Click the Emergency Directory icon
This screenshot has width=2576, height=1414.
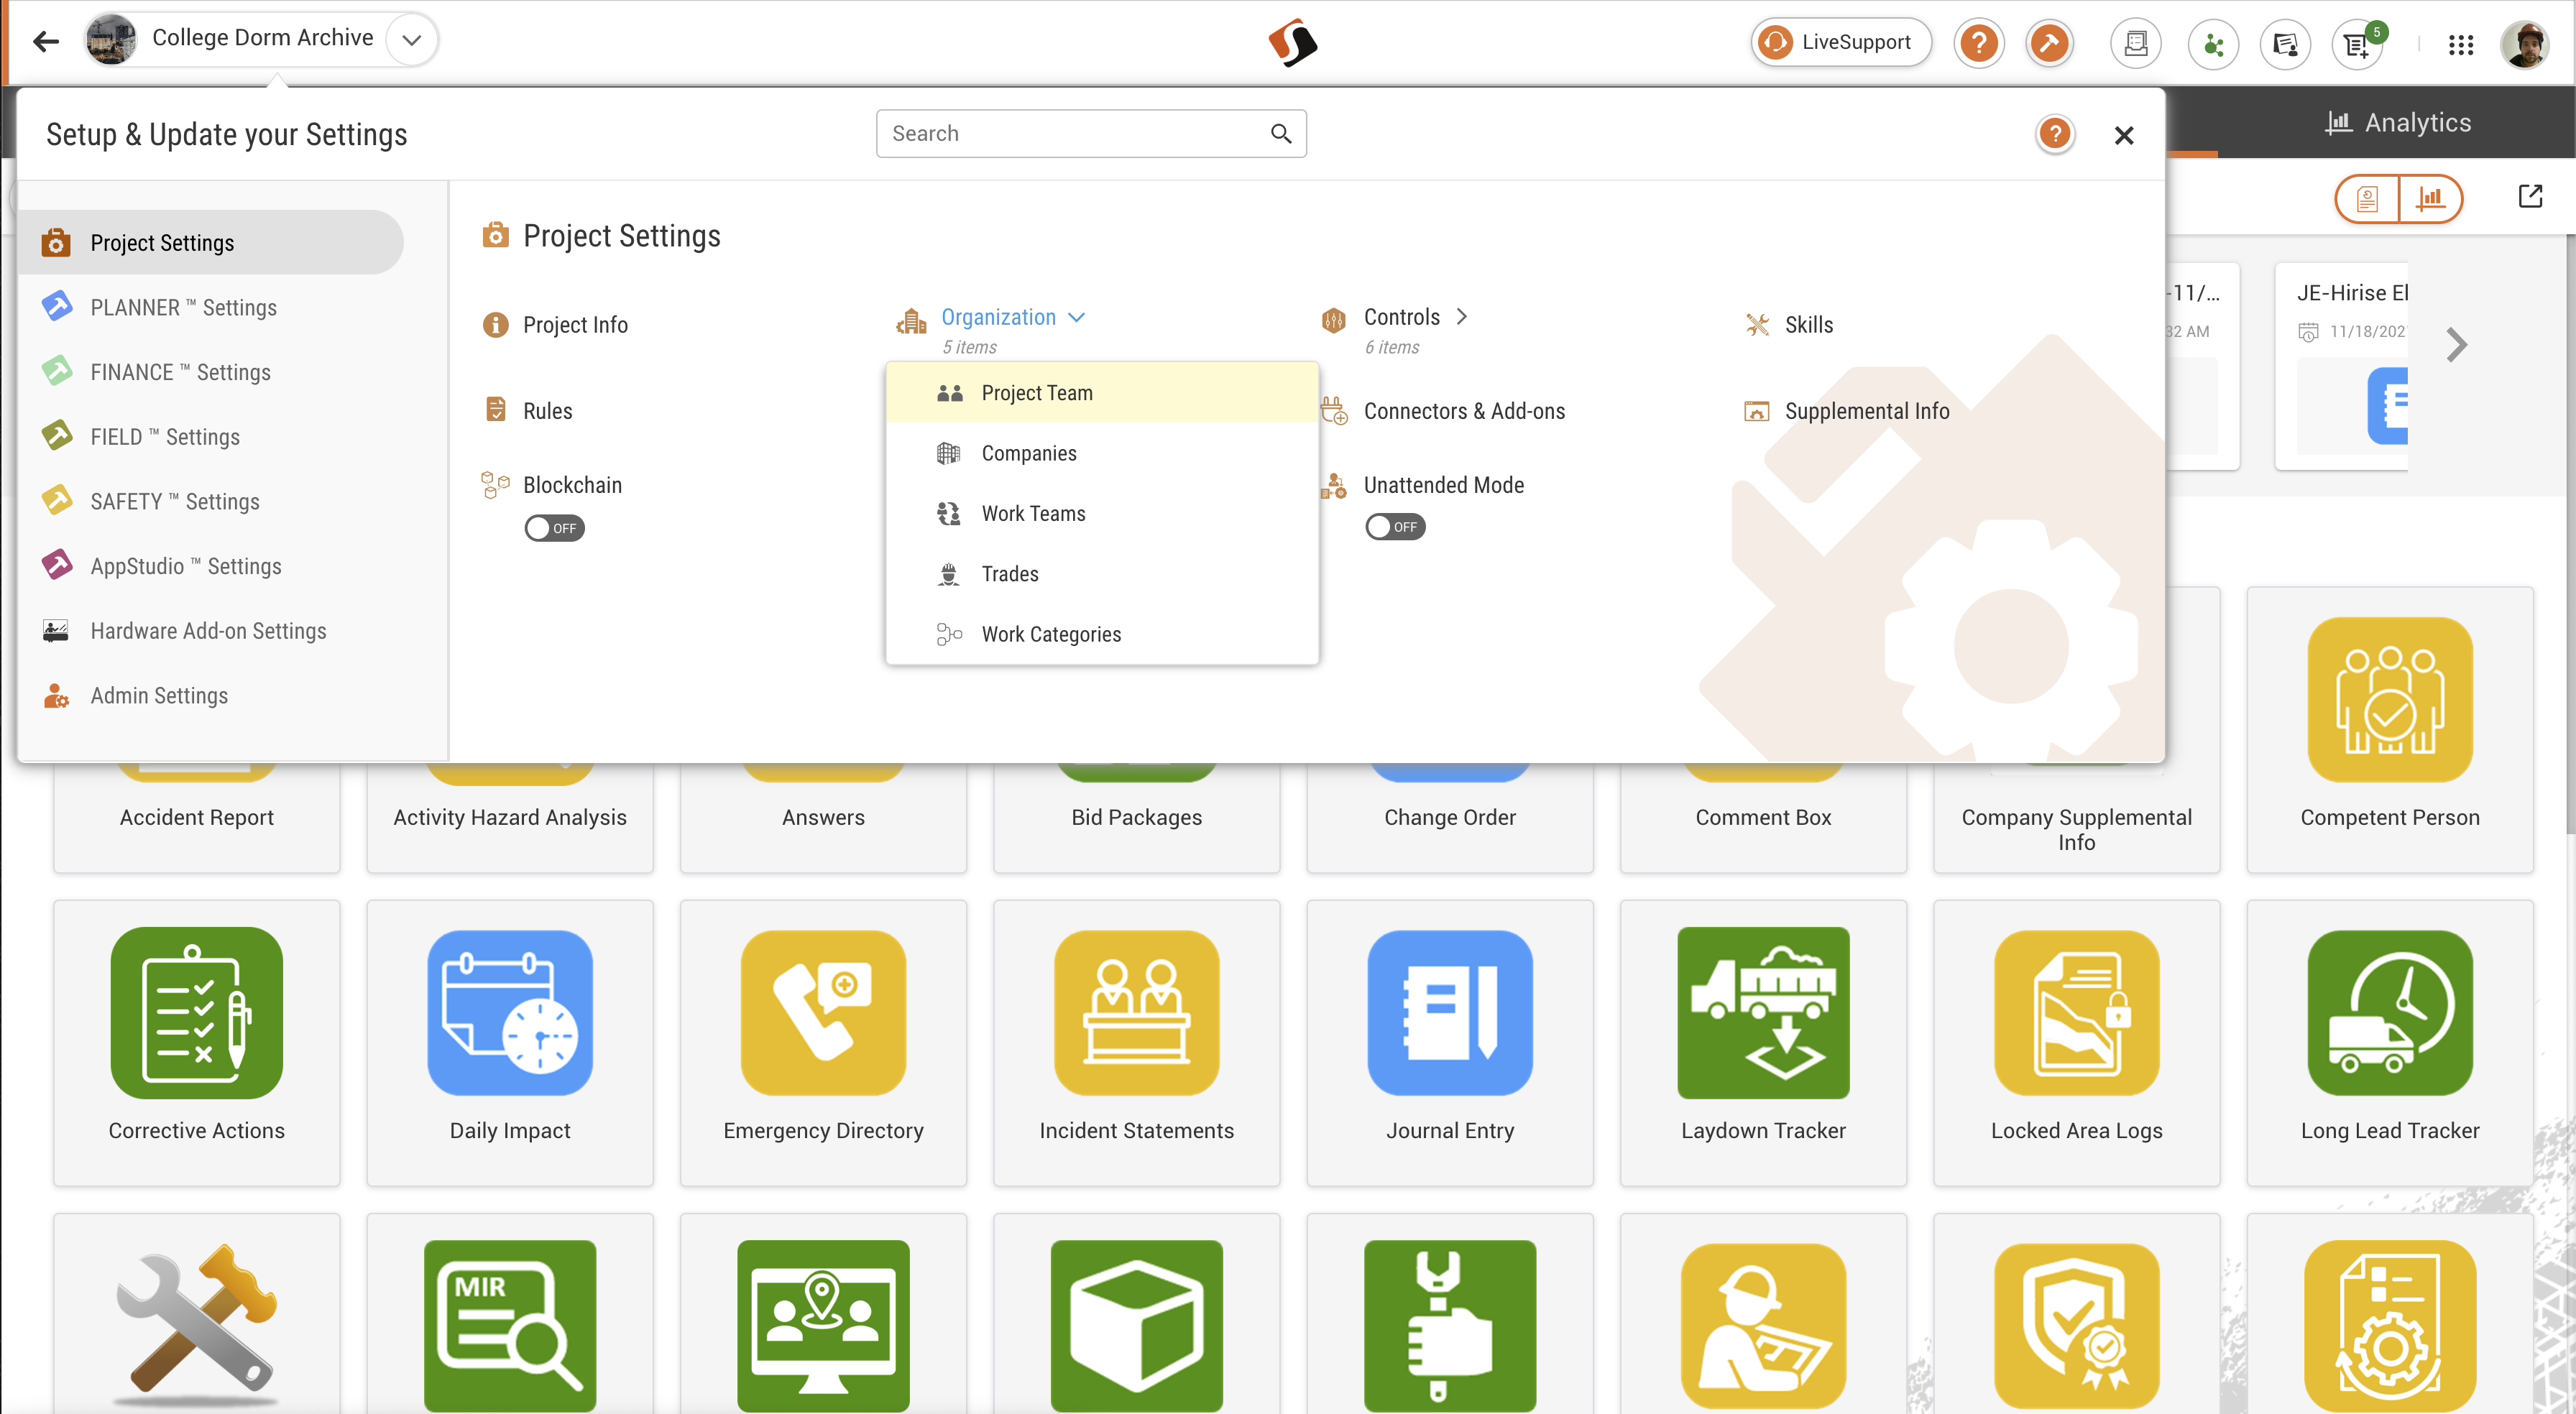823,1012
